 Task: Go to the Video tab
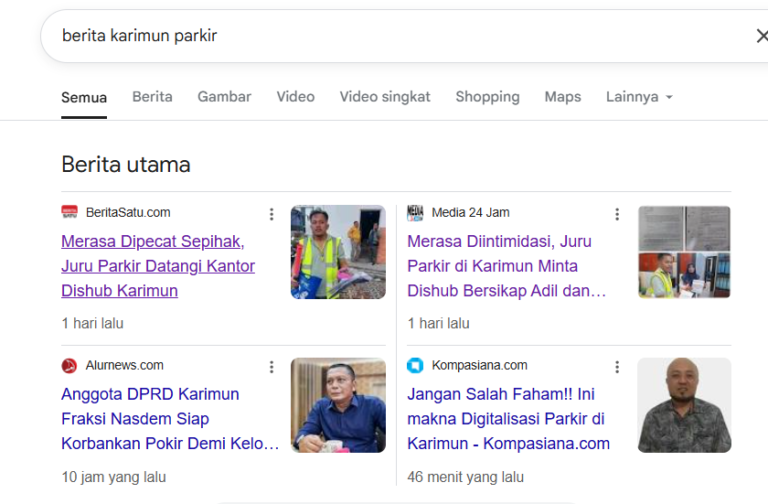295,96
